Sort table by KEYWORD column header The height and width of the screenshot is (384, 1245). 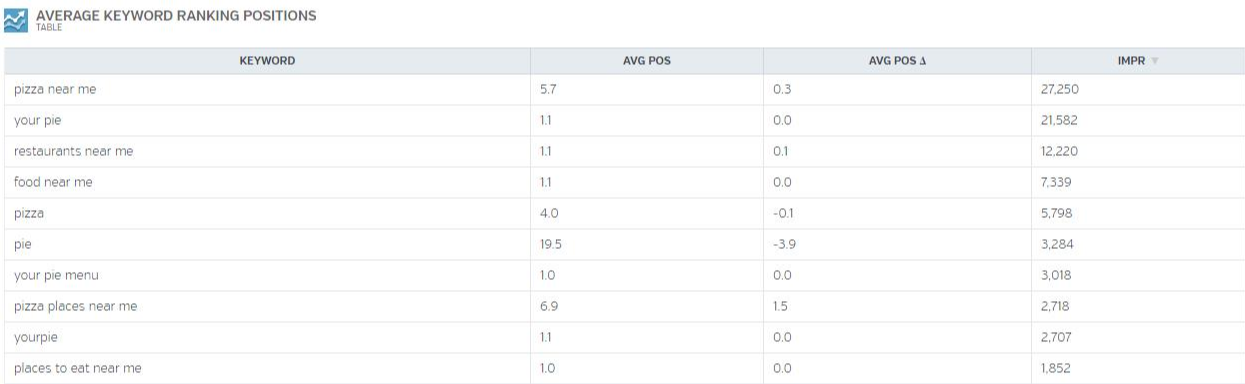[267, 61]
